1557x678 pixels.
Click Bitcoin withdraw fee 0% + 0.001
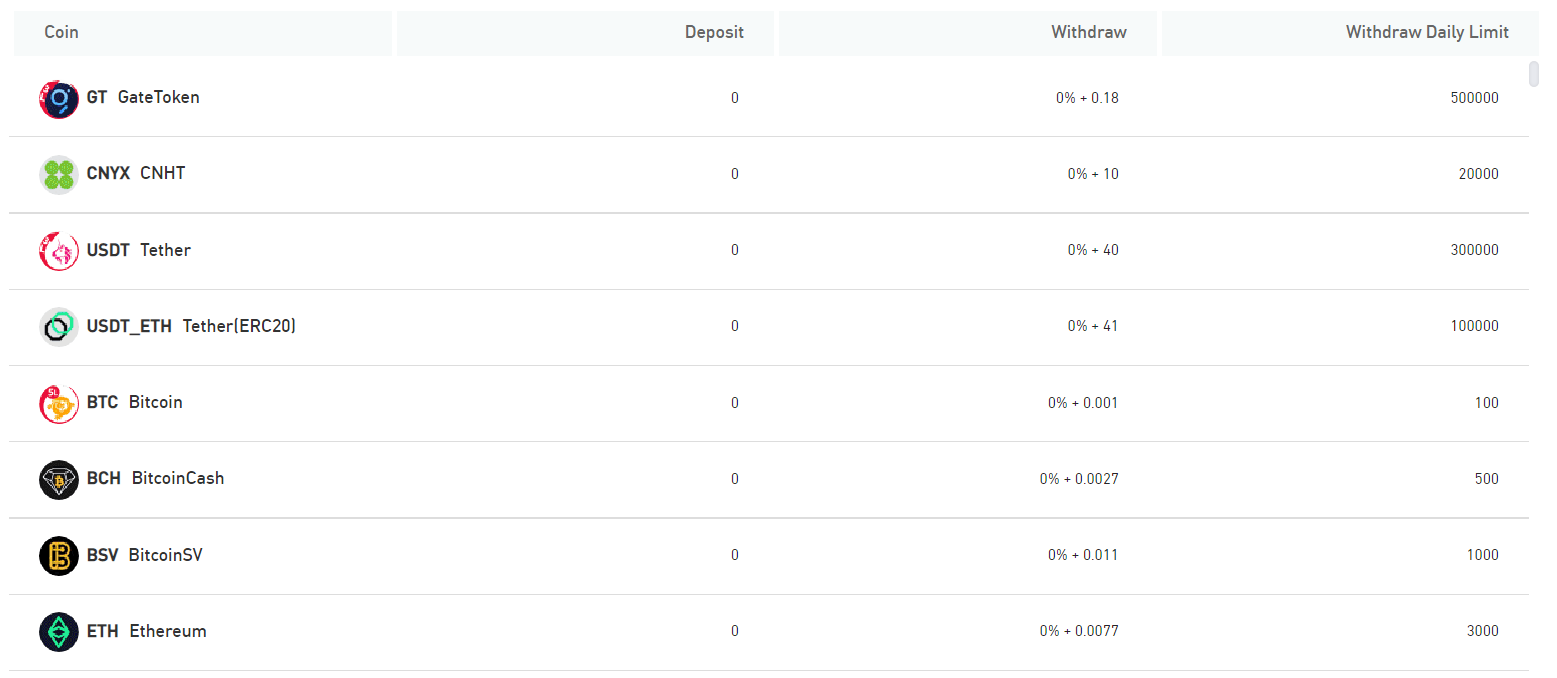coord(1083,403)
